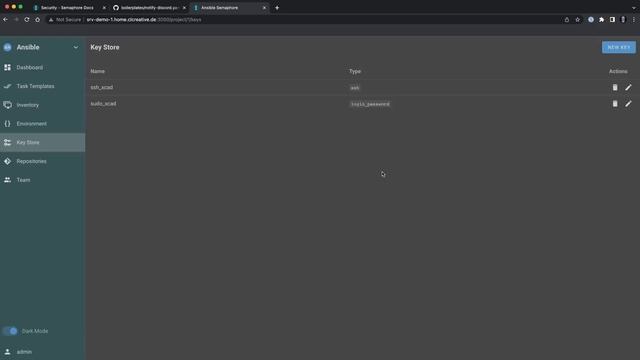The width and height of the screenshot is (640, 360).
Task: Toggle the browser side panel icon
Action: pos(612,20)
